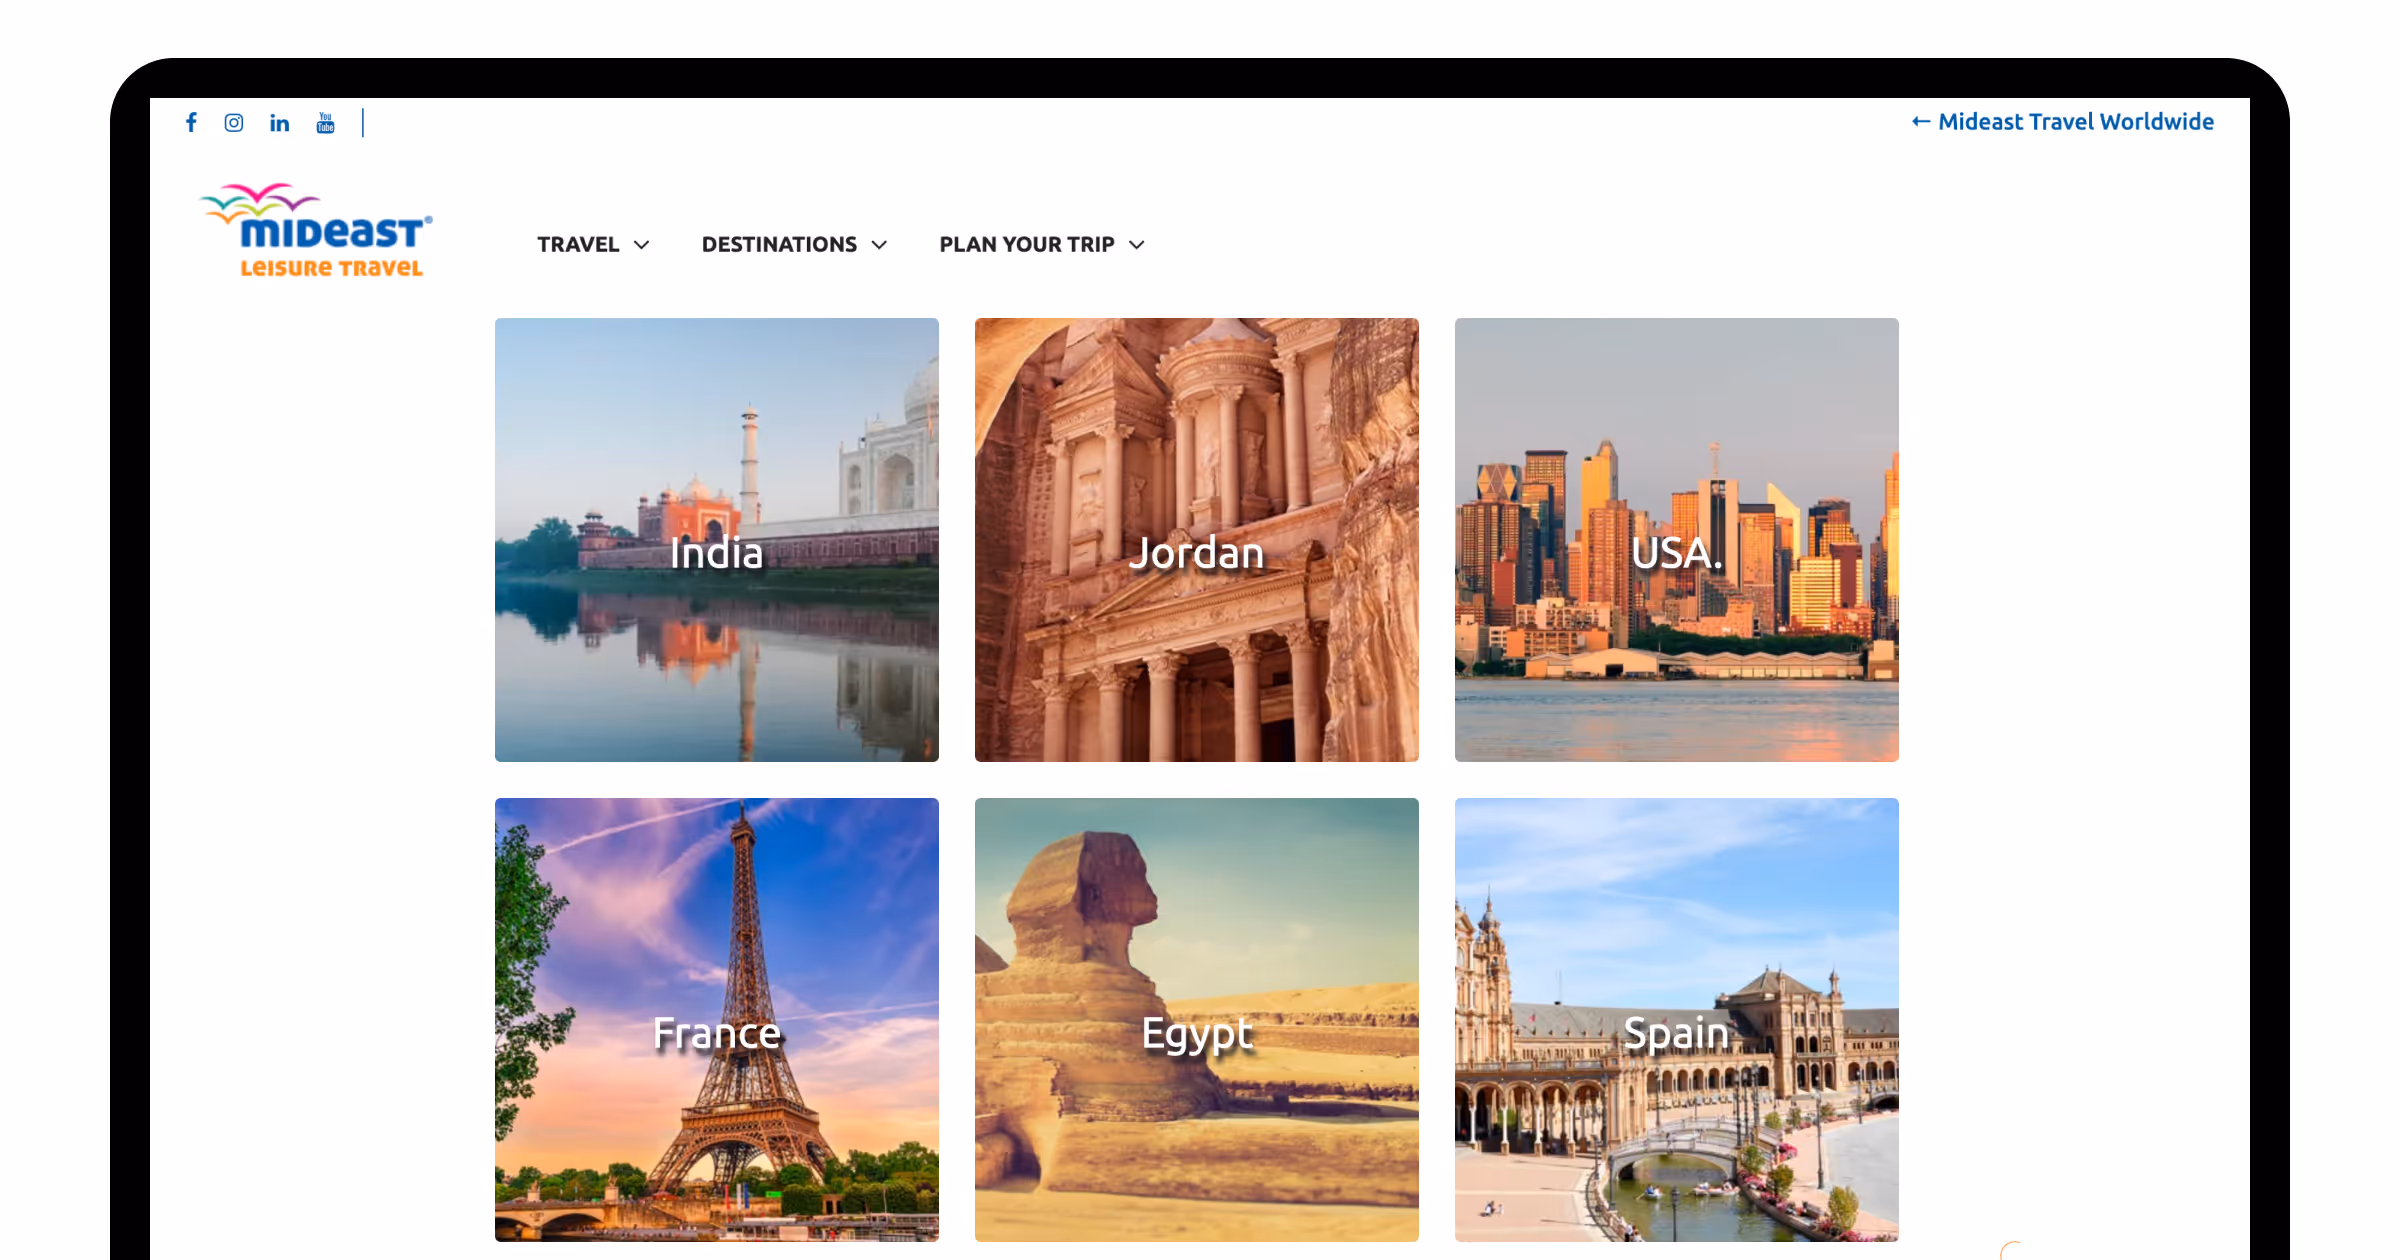The width and height of the screenshot is (2400, 1260).
Task: Expand the chevron next to PLAN YOUR TRIP
Action: pyautogui.click(x=1137, y=245)
